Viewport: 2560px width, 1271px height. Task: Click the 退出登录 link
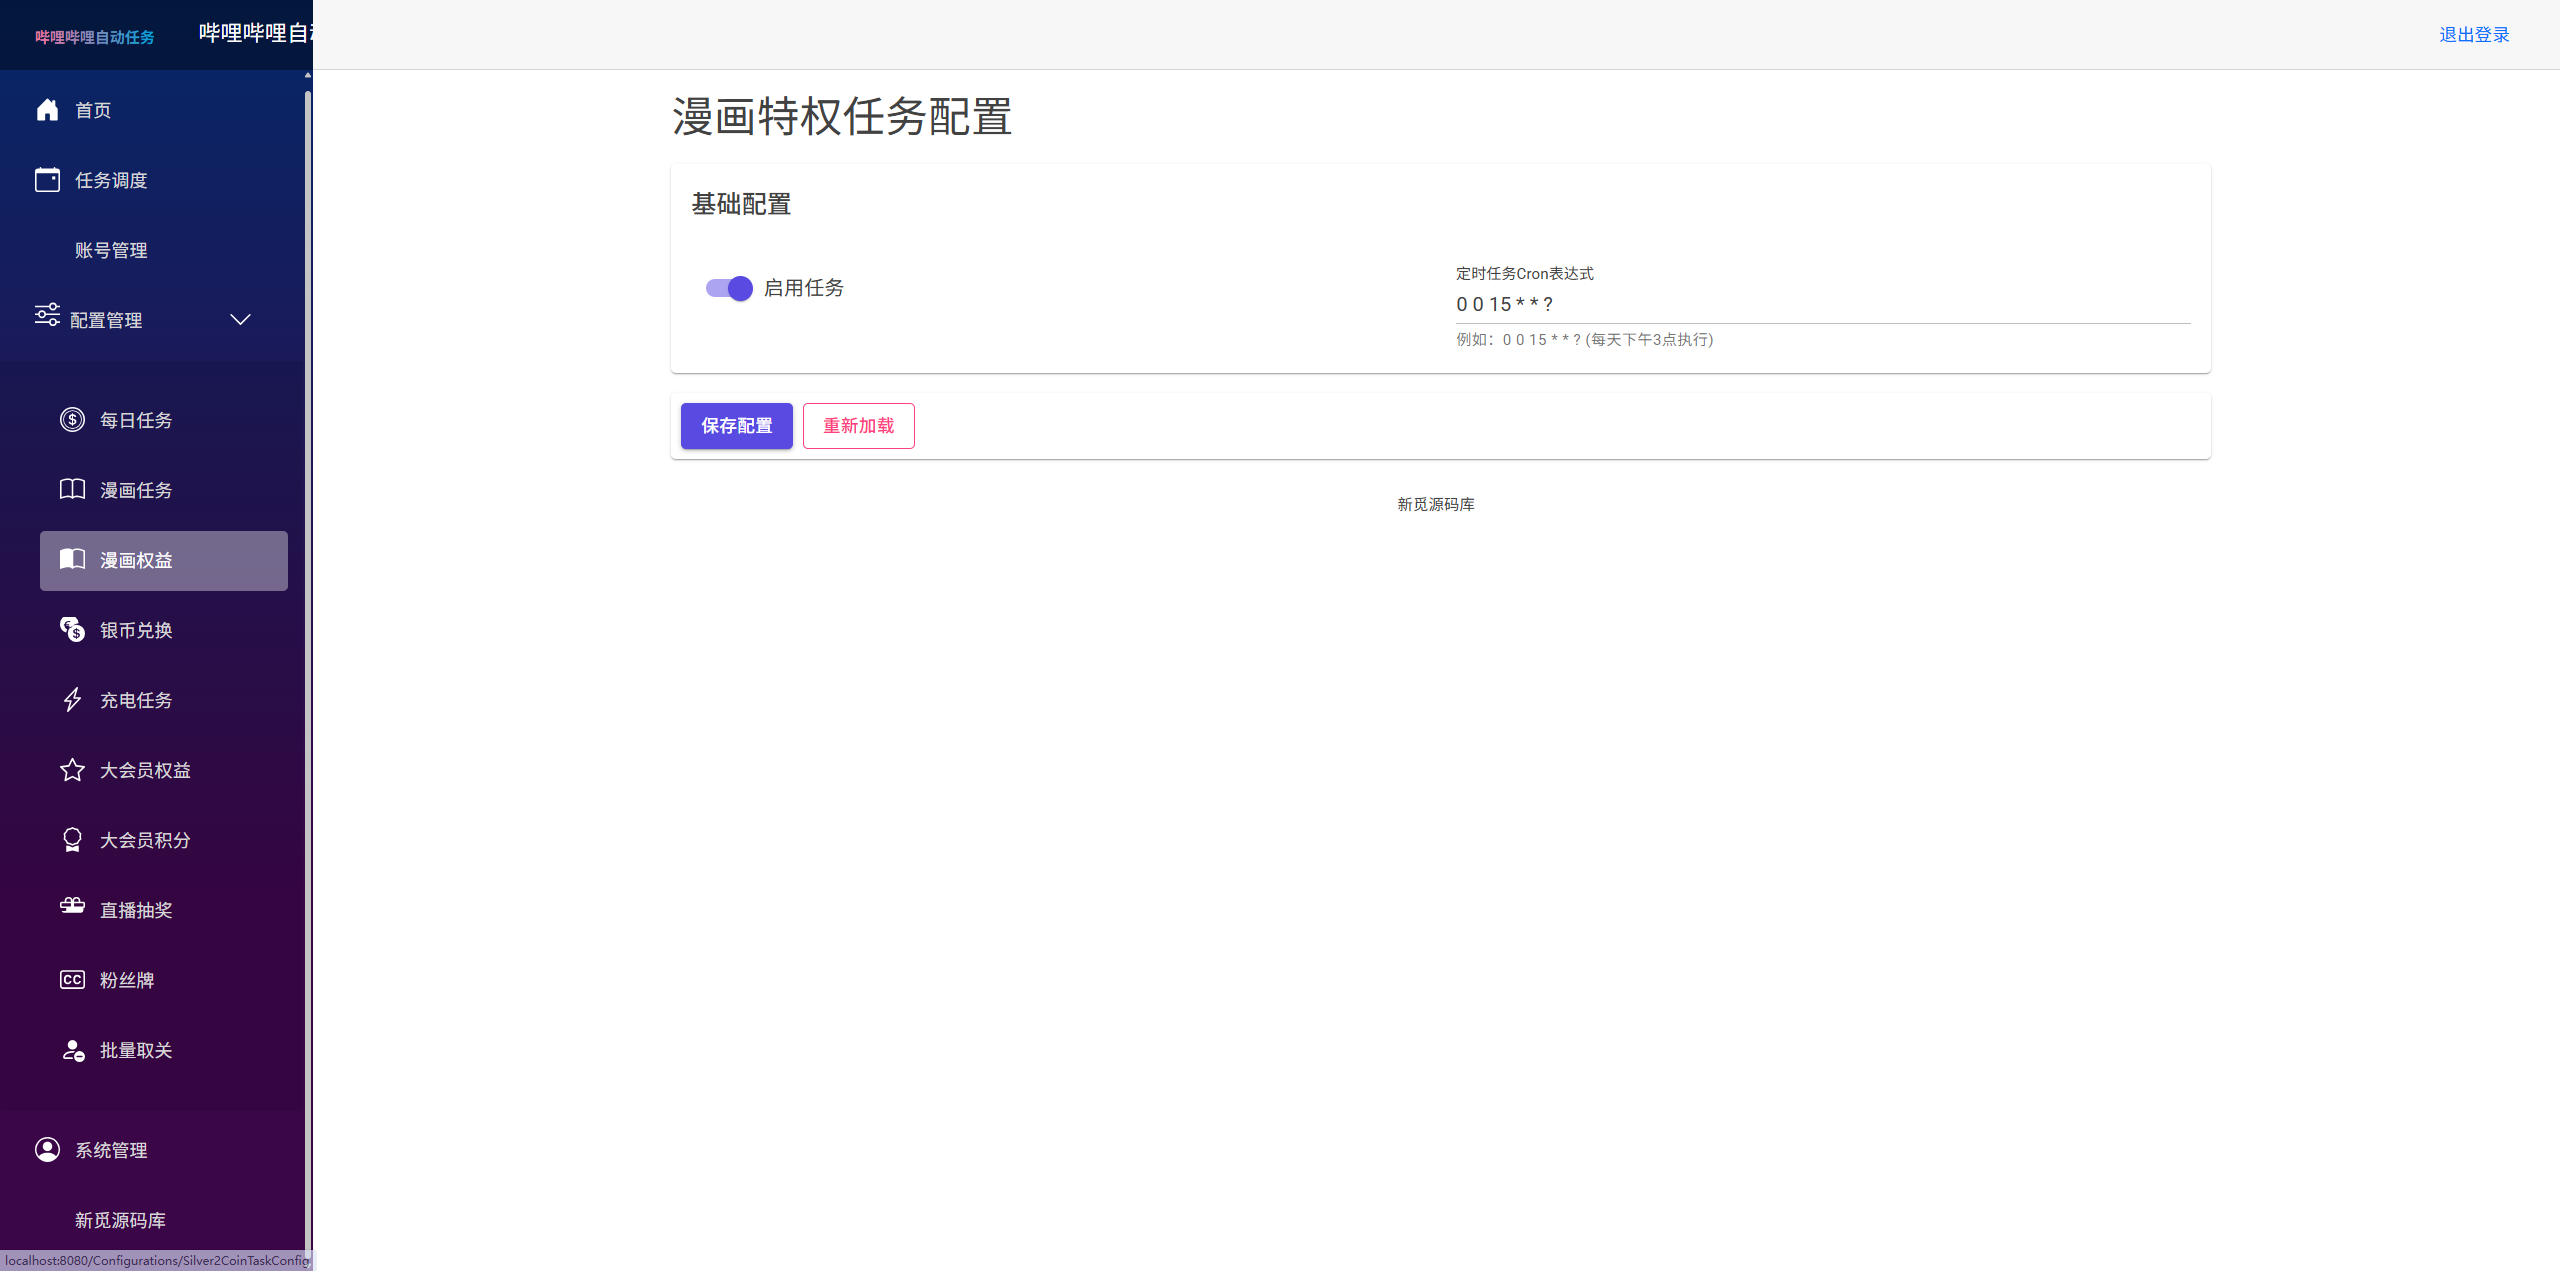point(2474,34)
